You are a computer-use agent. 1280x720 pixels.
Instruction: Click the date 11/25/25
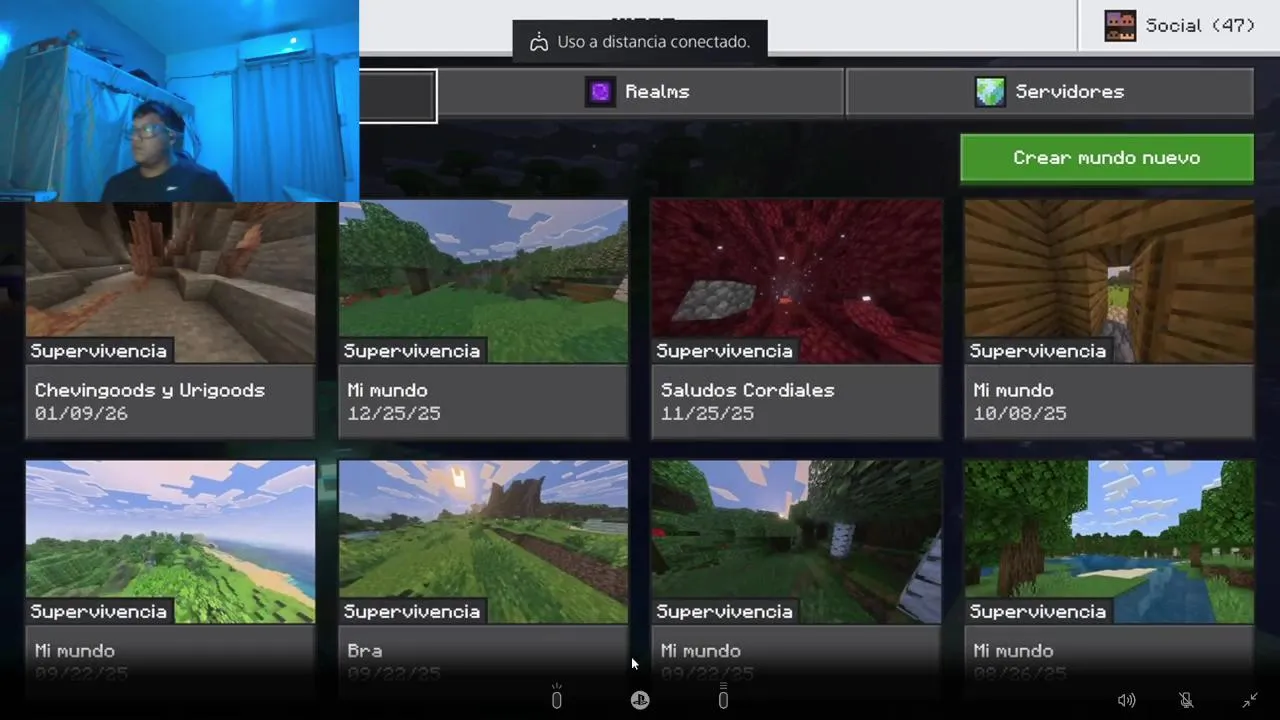click(707, 413)
